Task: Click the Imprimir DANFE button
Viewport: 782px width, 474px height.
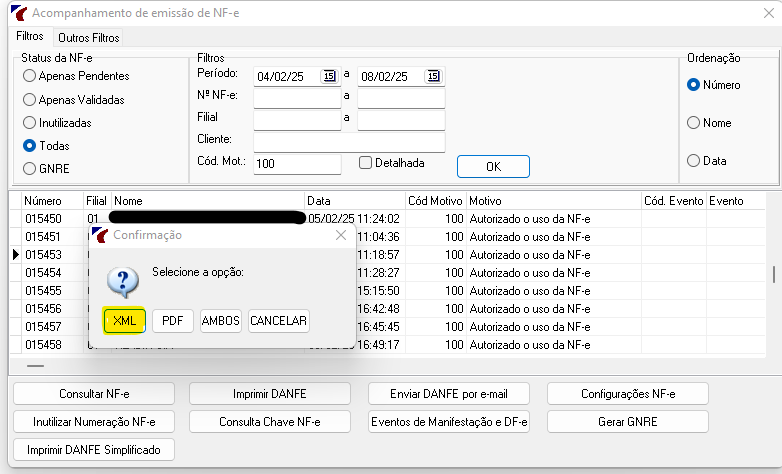Action: pos(270,394)
